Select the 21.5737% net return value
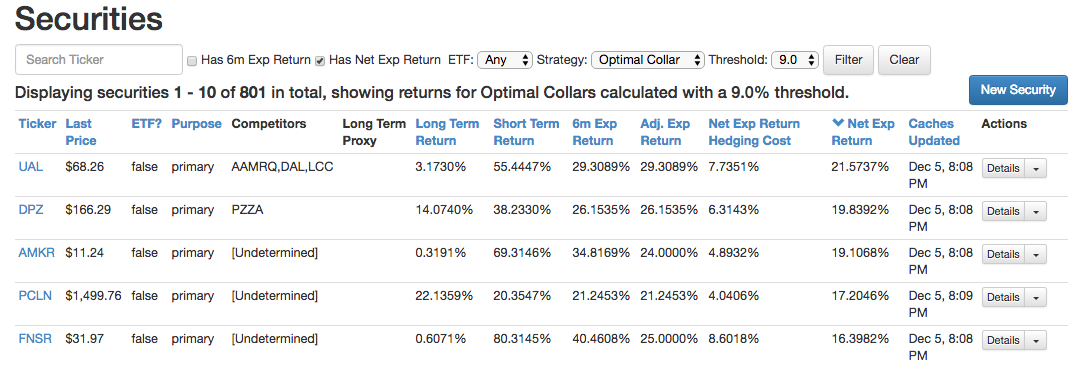The height and width of the screenshot is (366, 1074). [x=860, y=167]
